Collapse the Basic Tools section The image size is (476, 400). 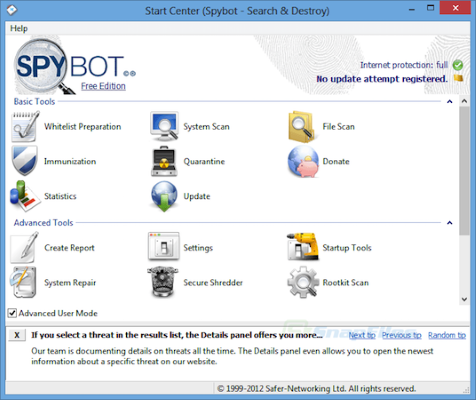[449, 101]
